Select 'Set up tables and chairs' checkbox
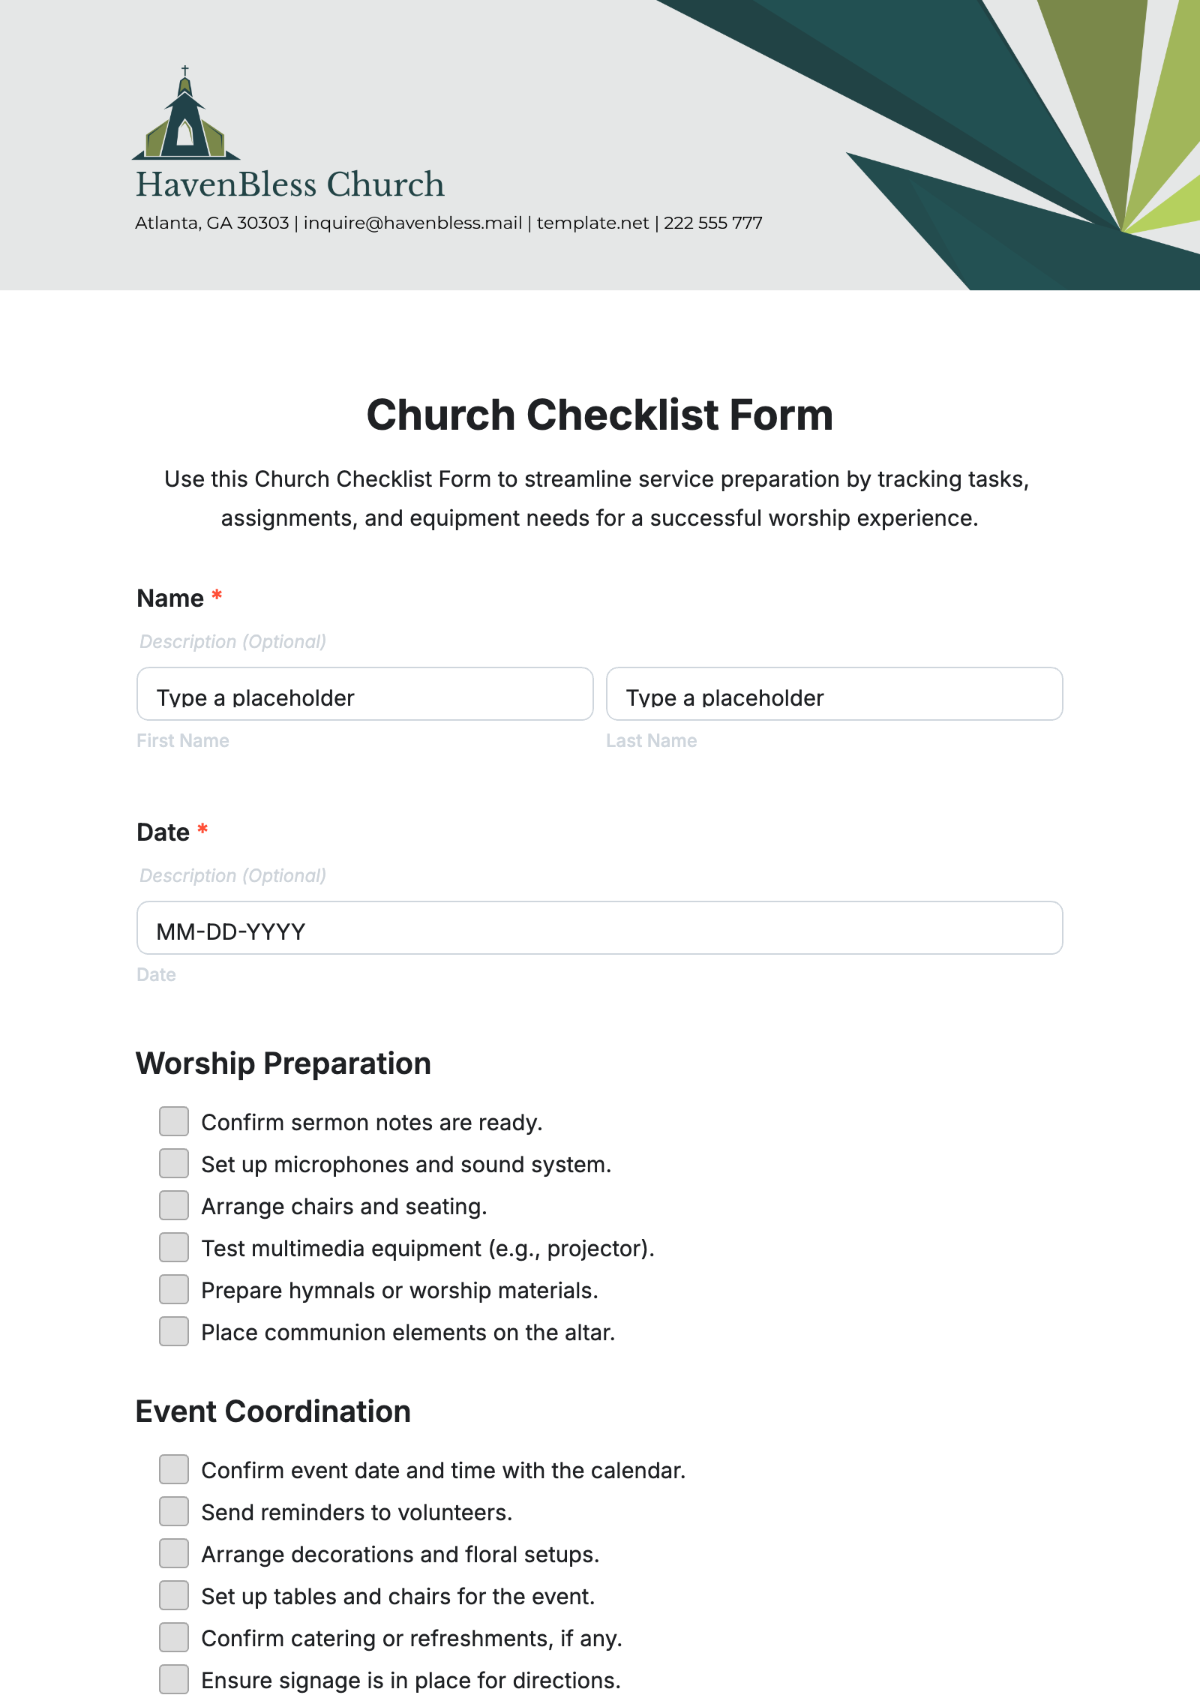 (x=174, y=1596)
